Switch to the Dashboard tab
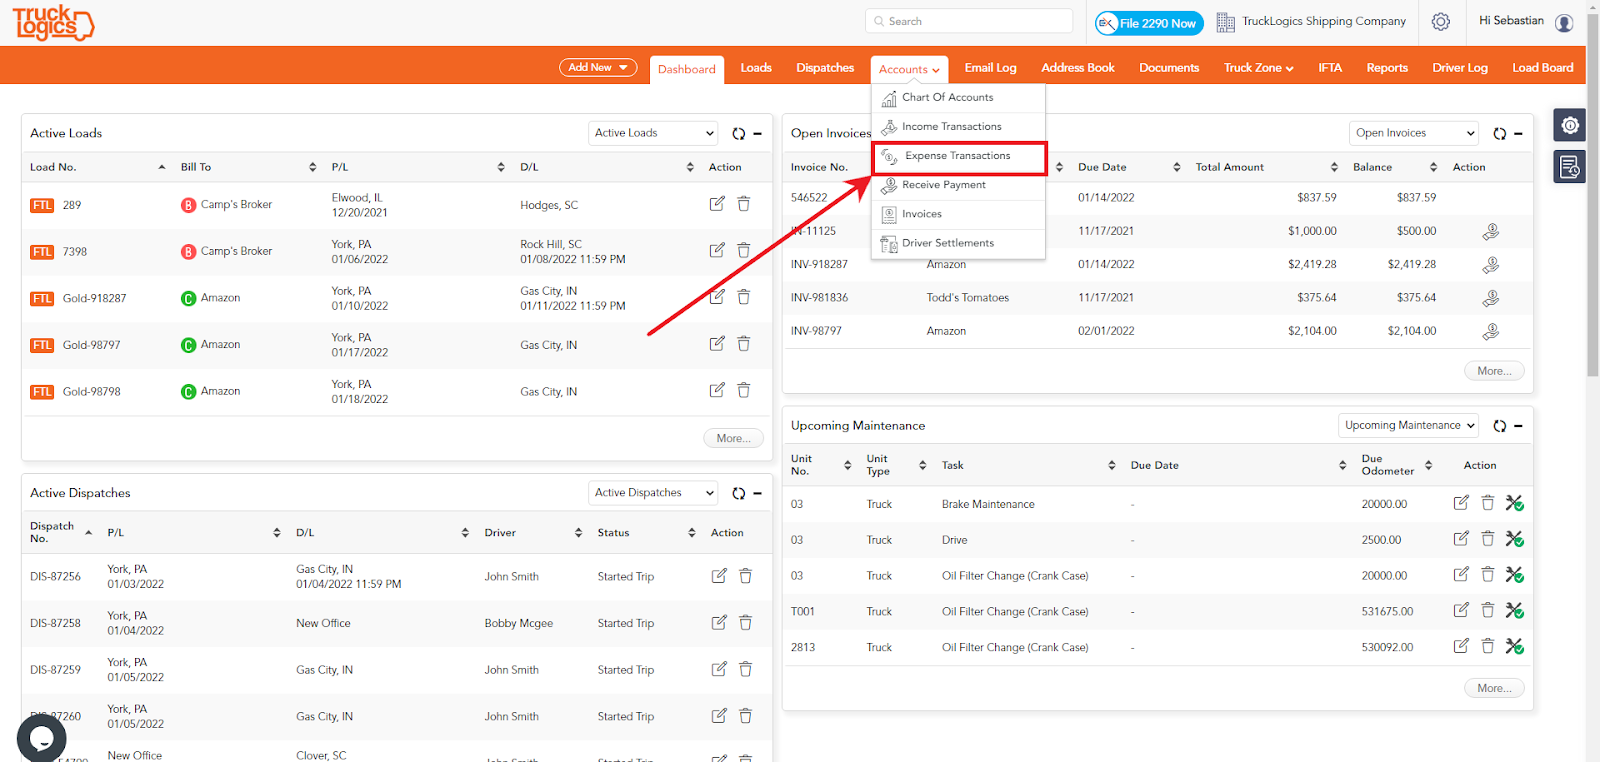This screenshot has height=762, width=1600. click(x=687, y=69)
